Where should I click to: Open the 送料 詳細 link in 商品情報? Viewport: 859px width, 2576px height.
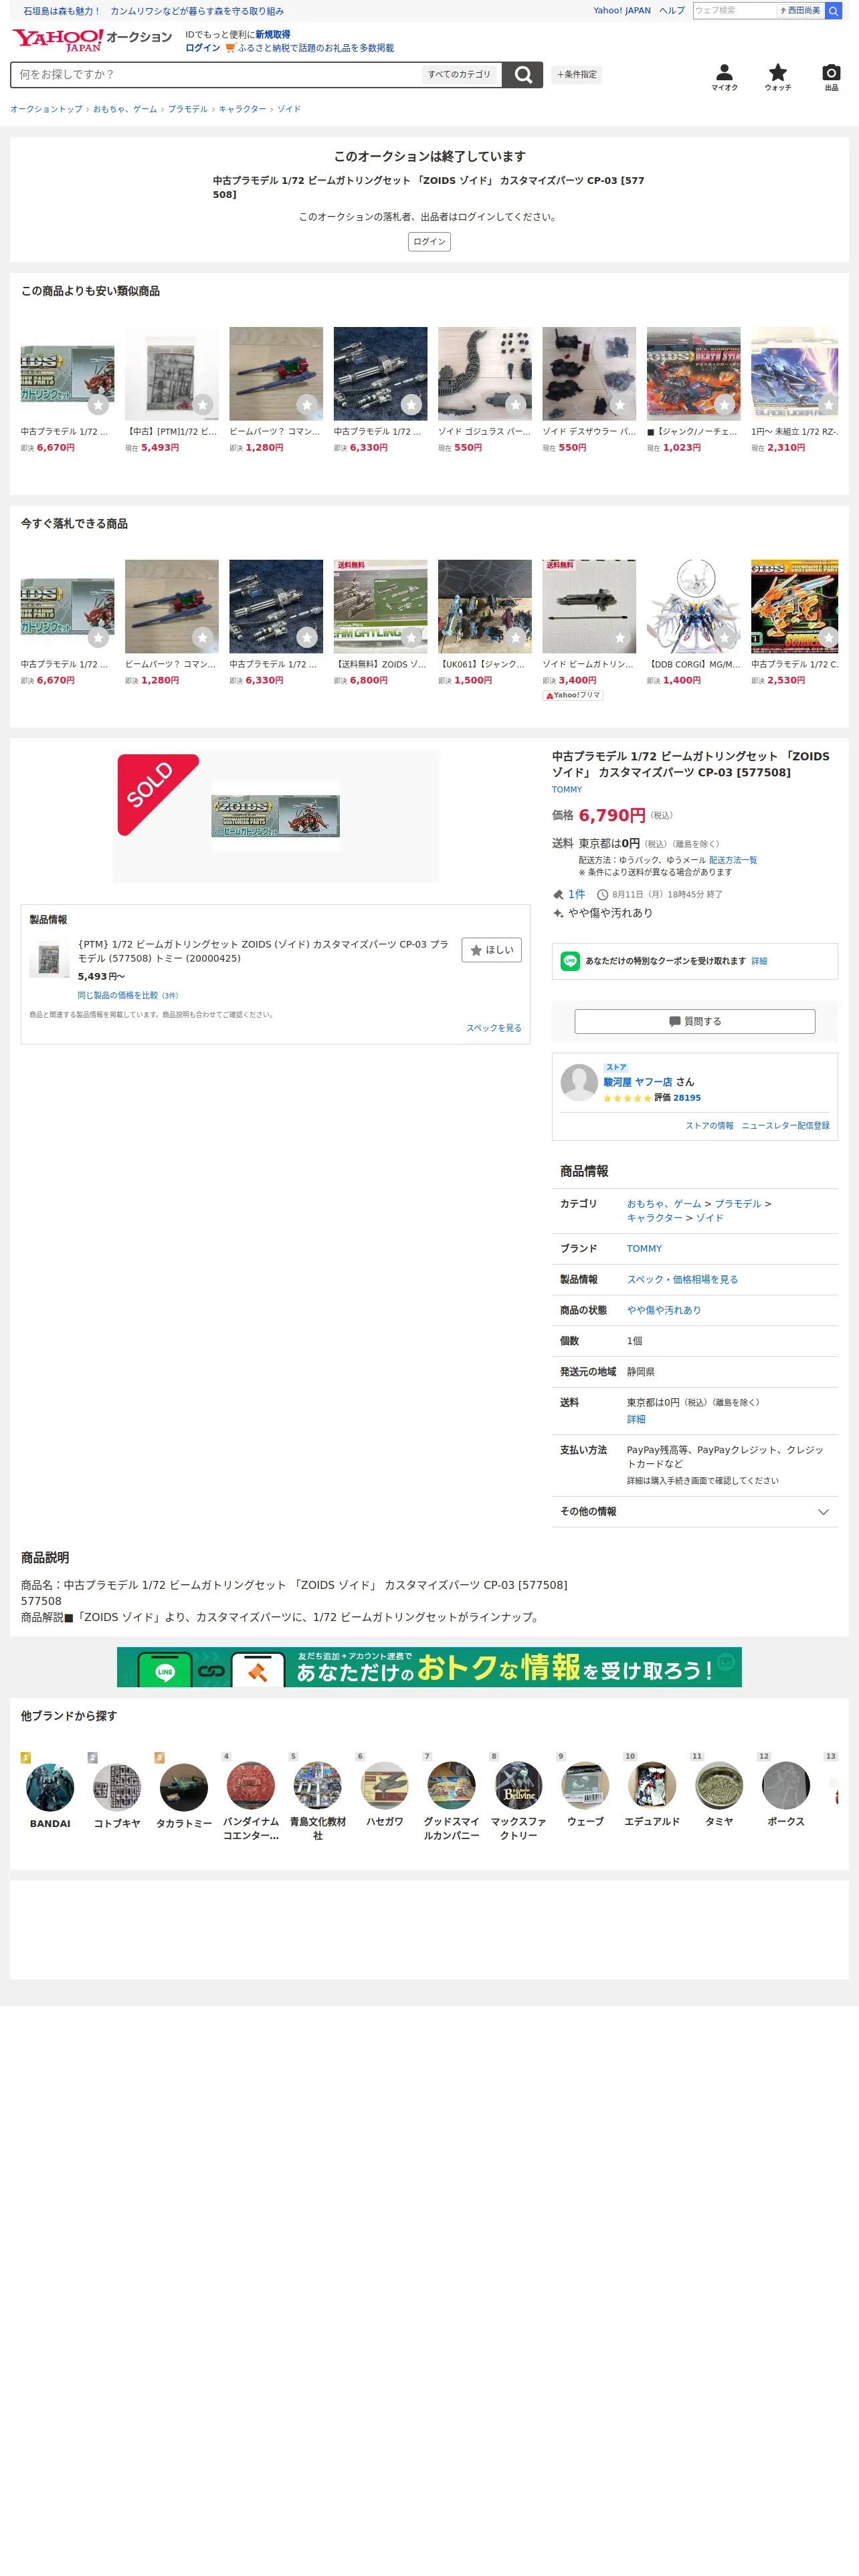pyautogui.click(x=636, y=1419)
